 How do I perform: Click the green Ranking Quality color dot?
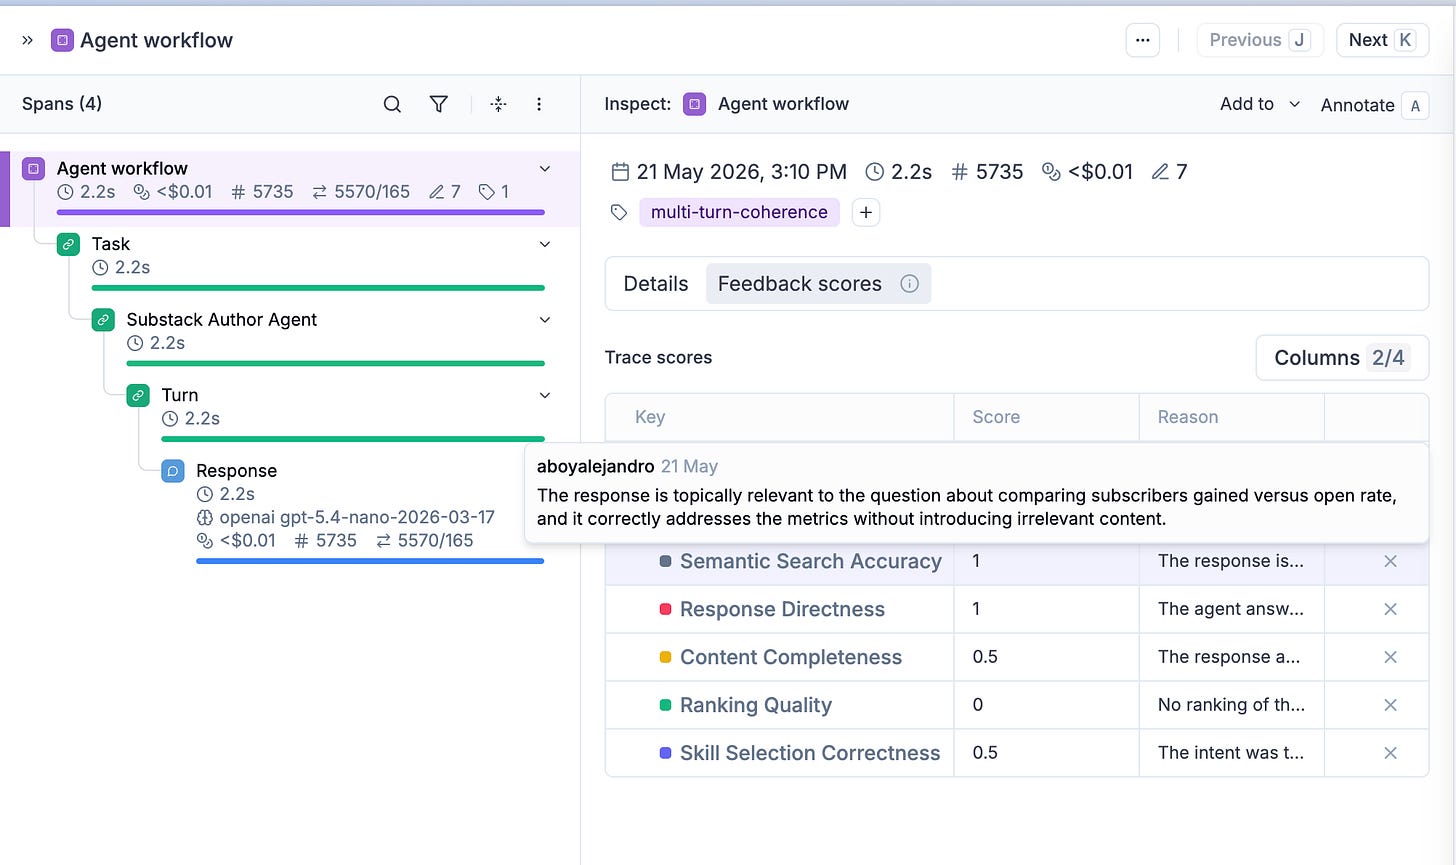[665, 705]
